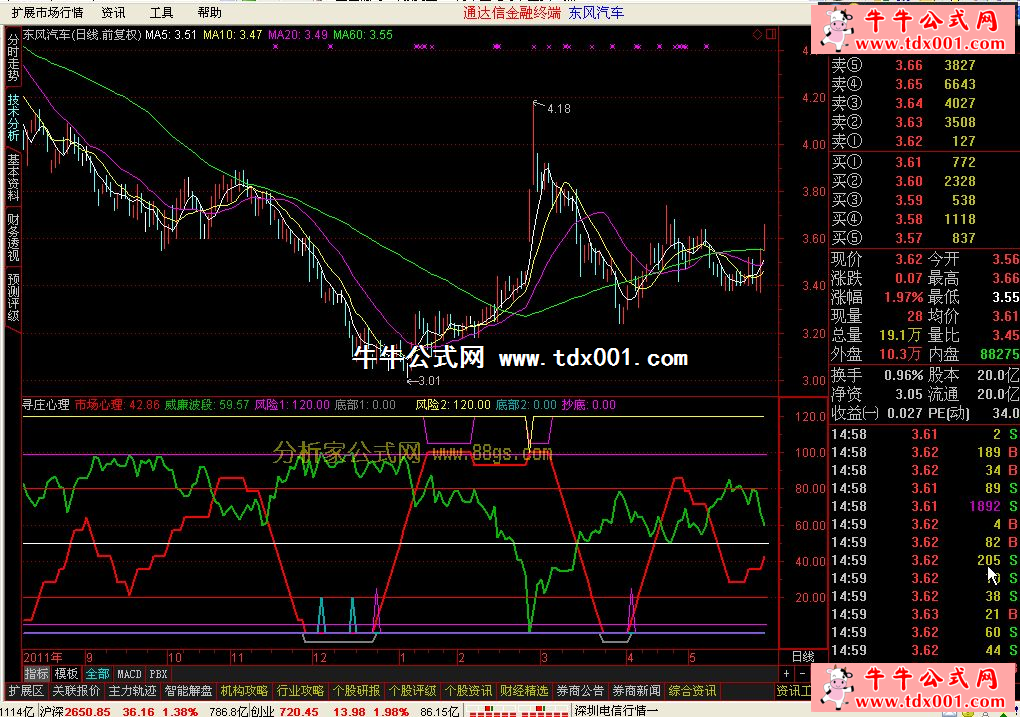Screen dimensions: 1020x717
Task: Select the 全部 indicator tab
Action: tap(98, 674)
